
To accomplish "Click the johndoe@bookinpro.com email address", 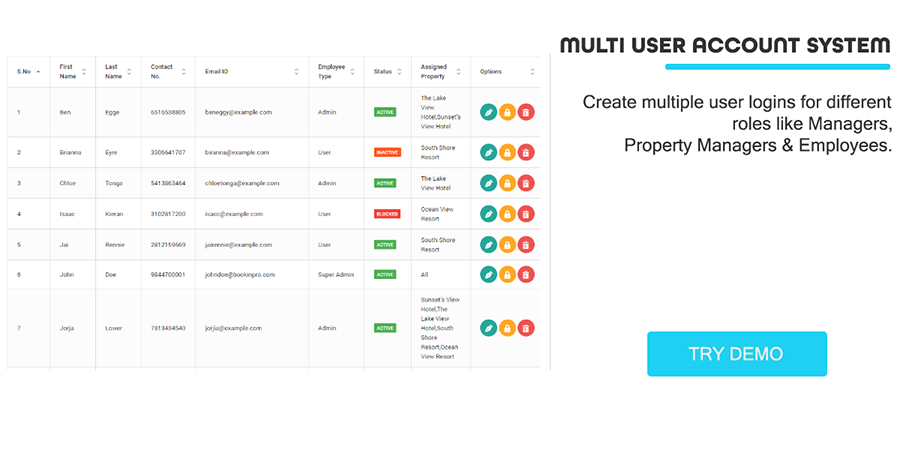I will click(235, 274).
